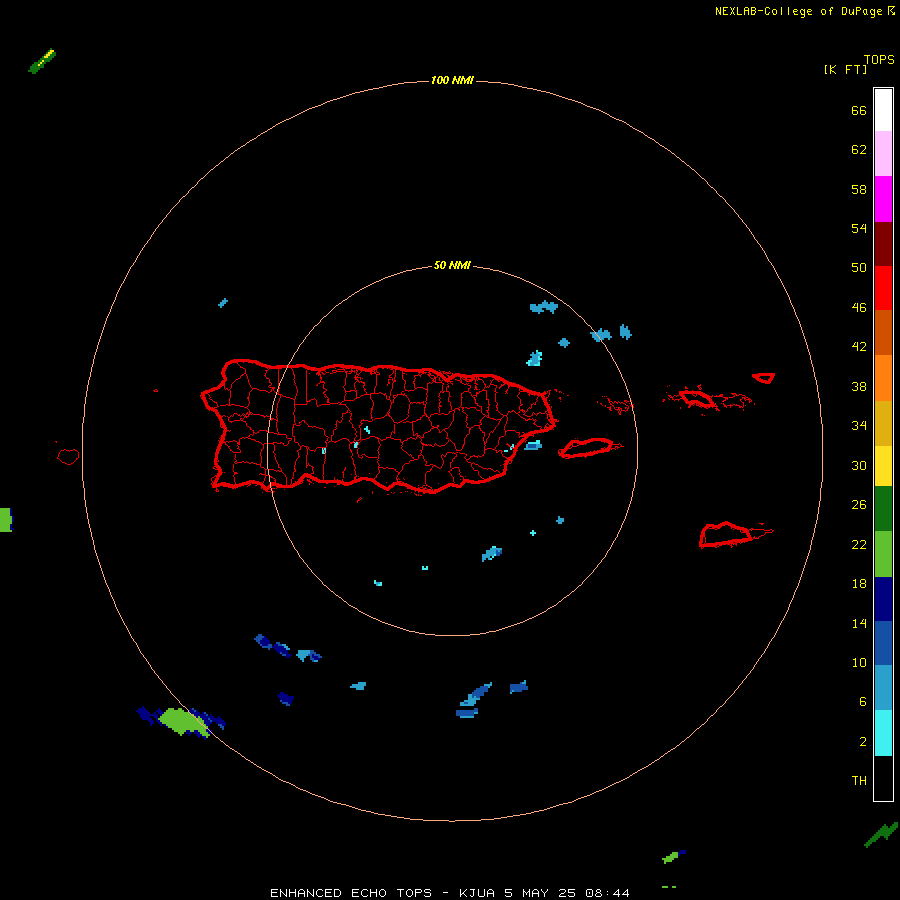Image resolution: width=900 pixels, height=900 pixels.
Task: Pick the bright orange legend swatch
Action: (x=883, y=378)
